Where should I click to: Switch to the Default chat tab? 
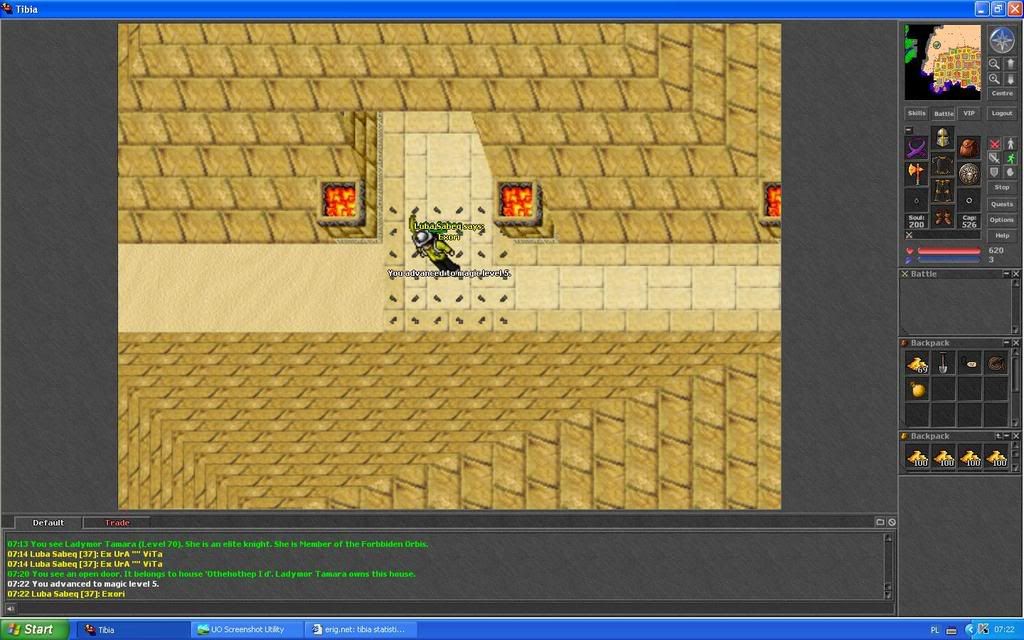click(x=48, y=522)
